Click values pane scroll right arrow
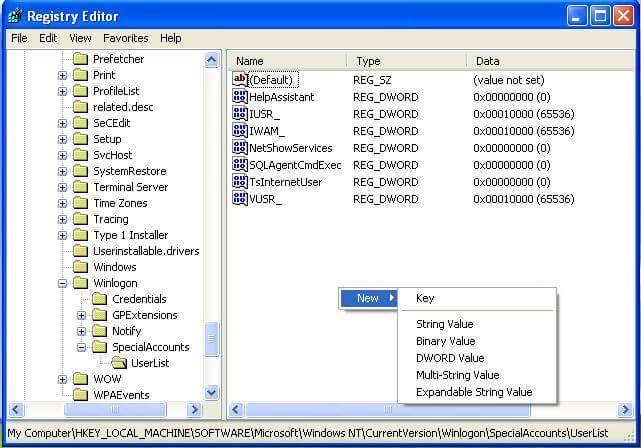The image size is (641, 448). (625, 410)
